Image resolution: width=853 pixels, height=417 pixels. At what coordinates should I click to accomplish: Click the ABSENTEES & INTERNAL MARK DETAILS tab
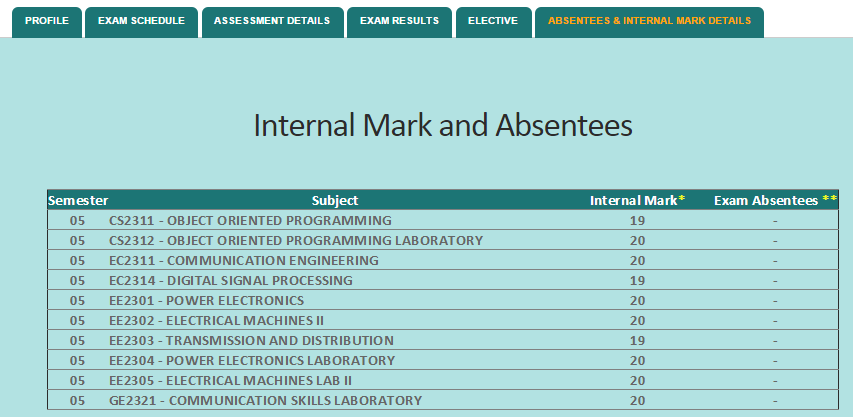click(650, 22)
